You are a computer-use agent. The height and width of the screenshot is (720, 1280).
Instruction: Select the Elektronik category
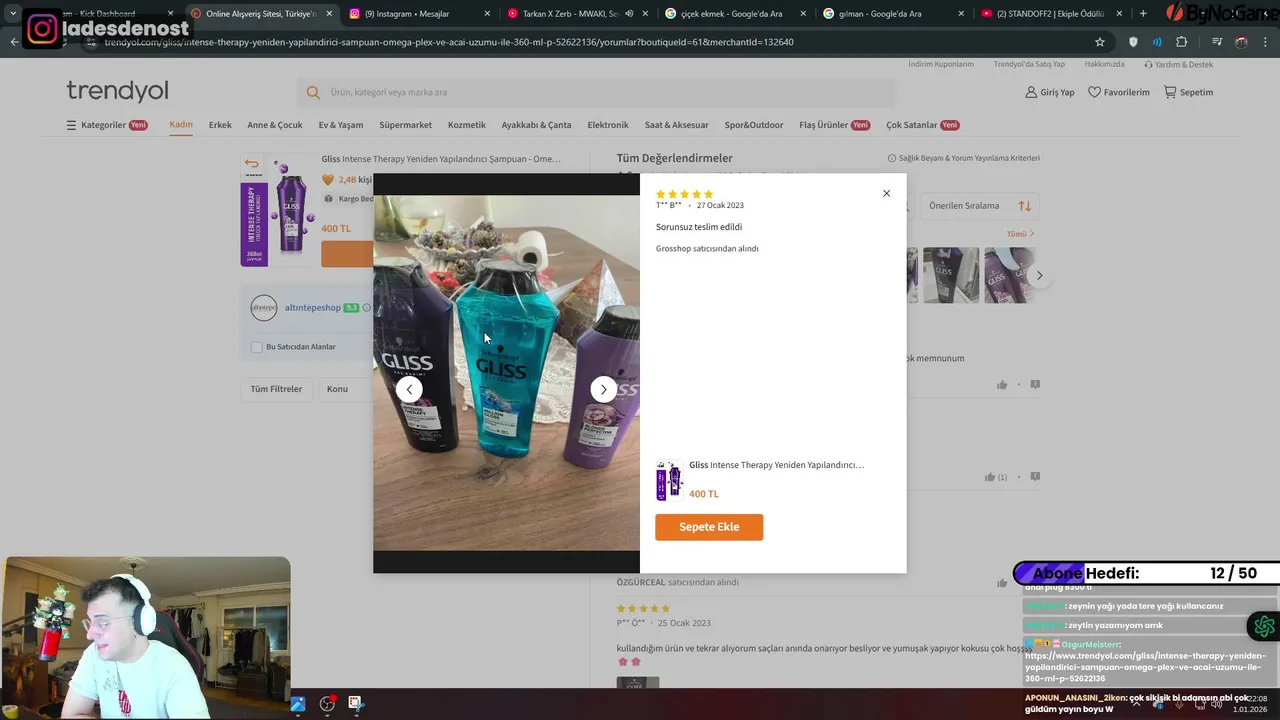608,125
